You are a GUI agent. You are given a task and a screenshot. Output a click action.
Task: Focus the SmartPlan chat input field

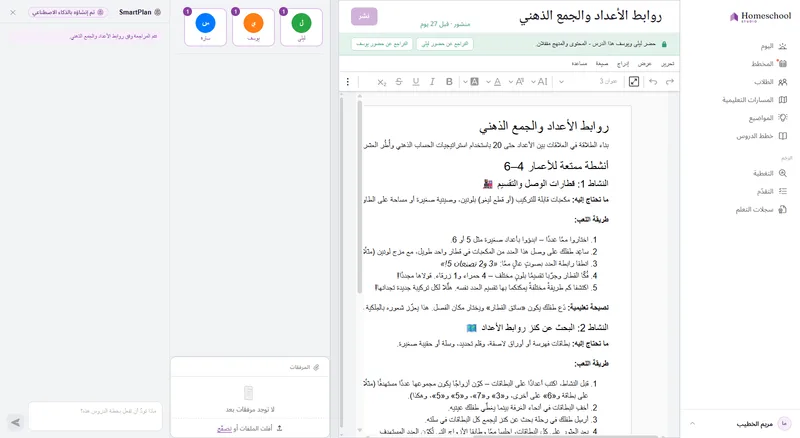(x=95, y=416)
